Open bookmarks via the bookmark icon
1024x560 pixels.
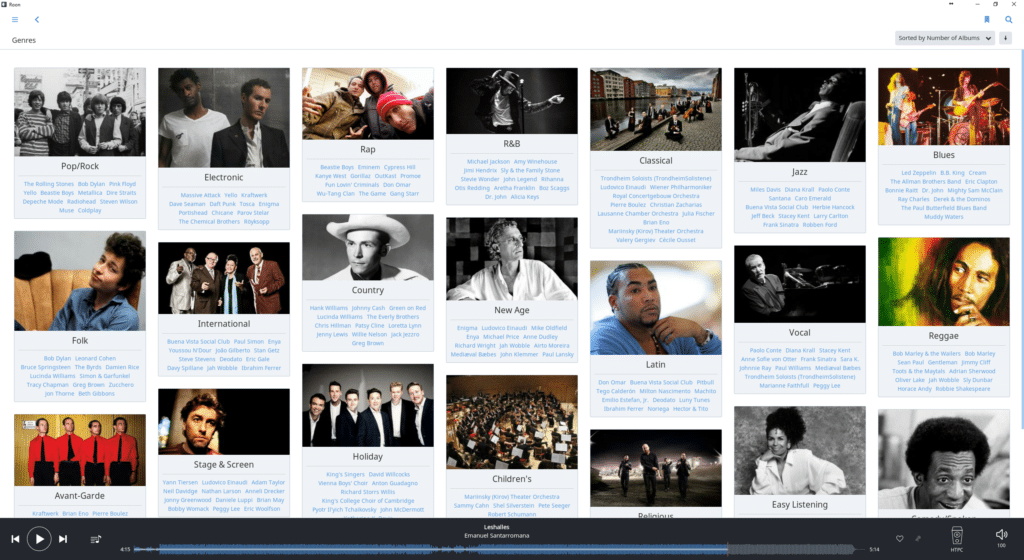coord(987,20)
